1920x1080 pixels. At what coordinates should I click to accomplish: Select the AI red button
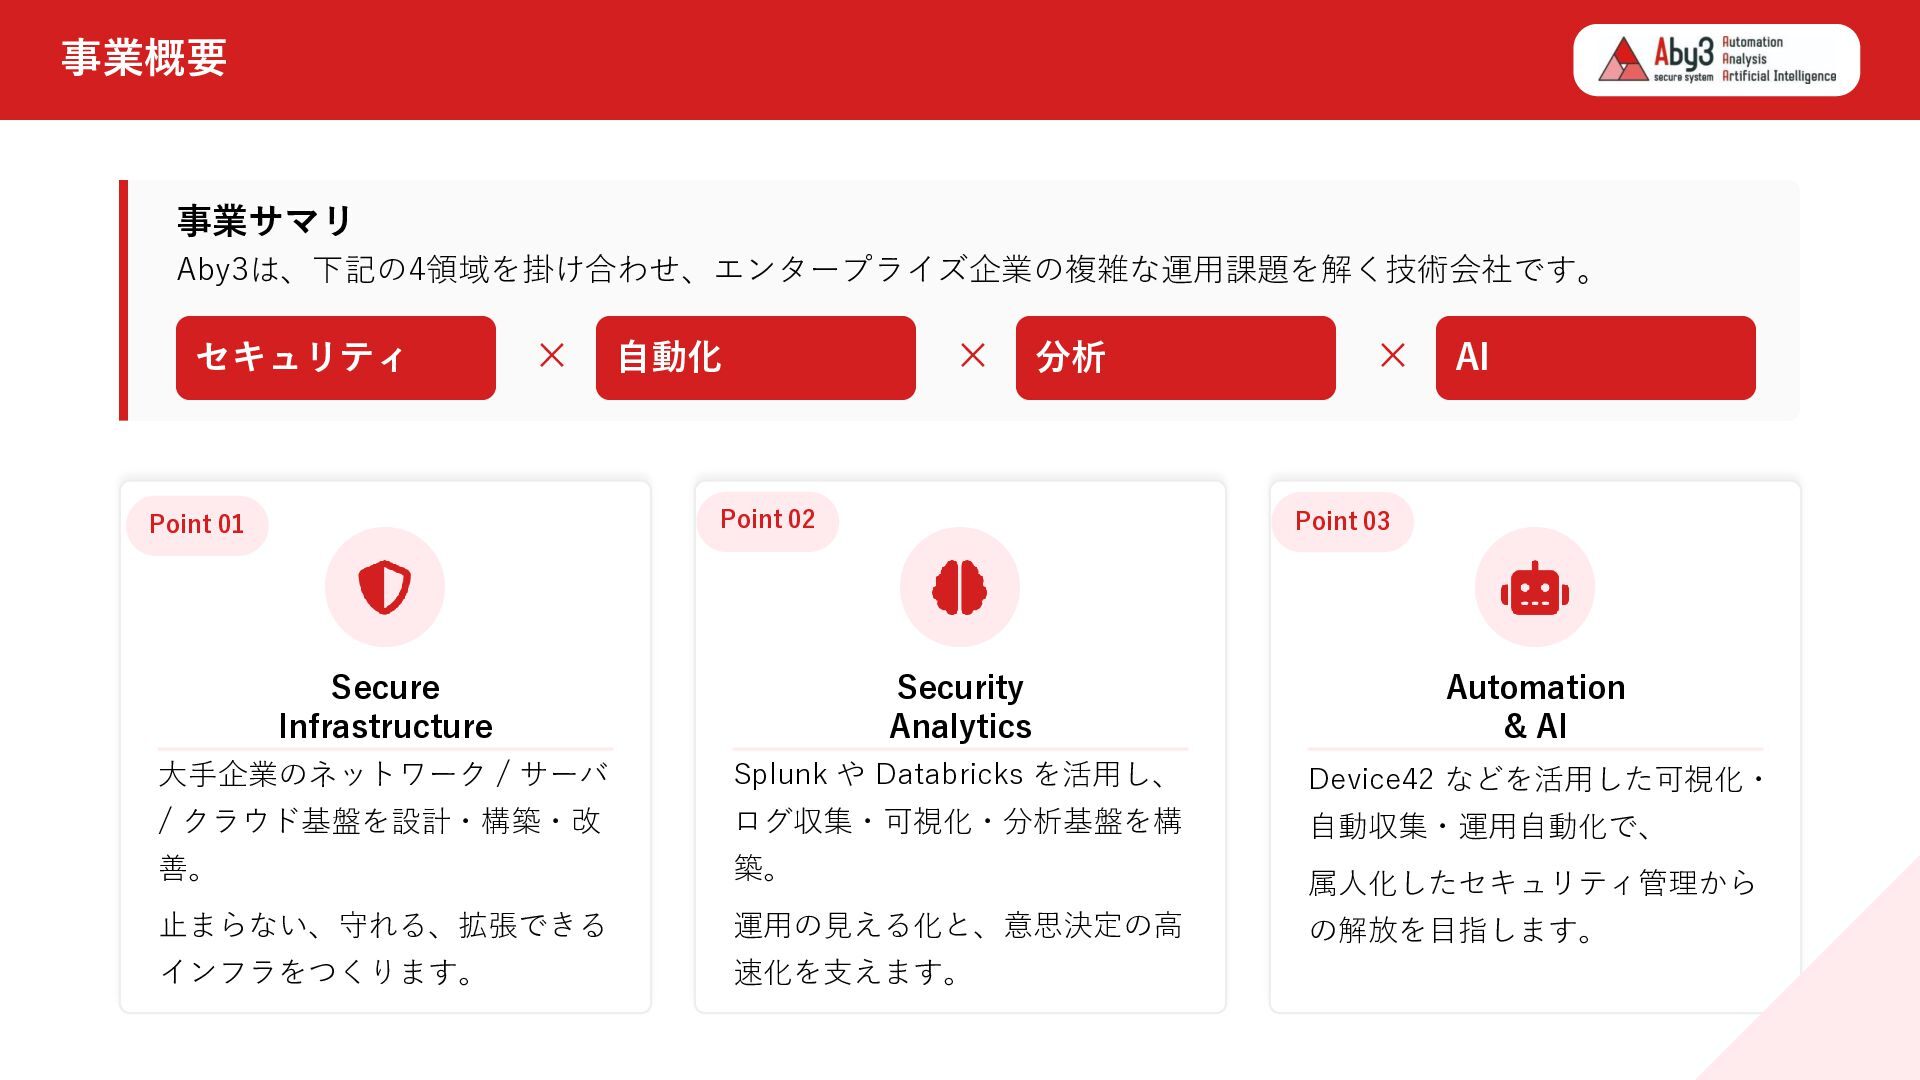point(1596,358)
